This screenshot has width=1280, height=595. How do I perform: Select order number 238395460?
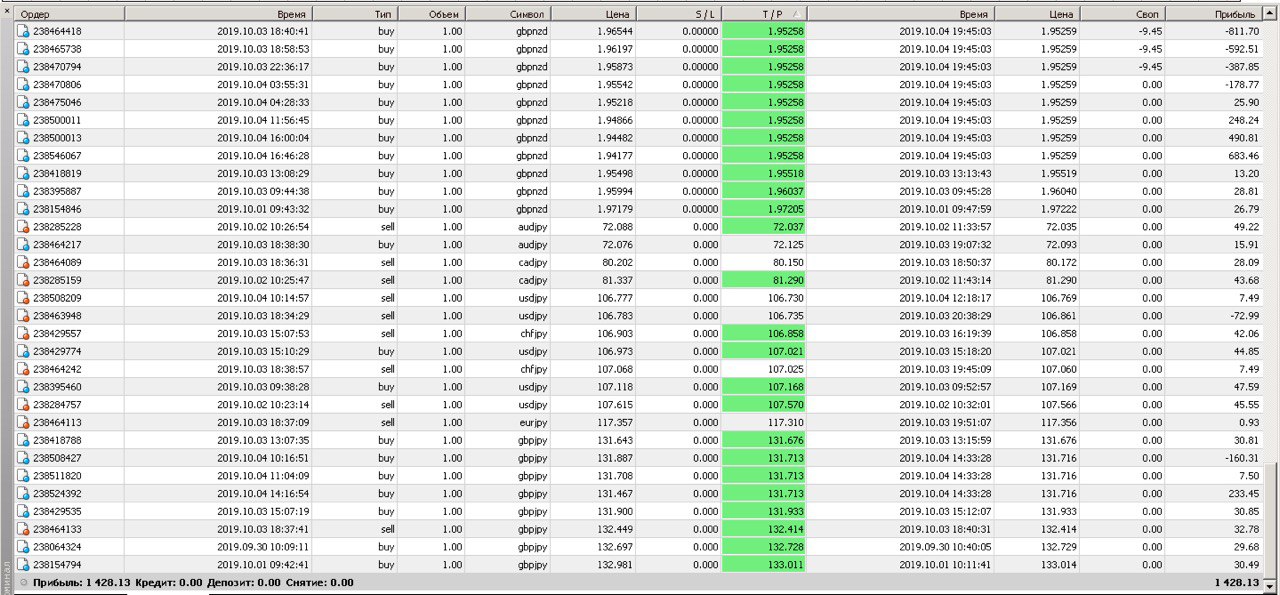pos(57,387)
